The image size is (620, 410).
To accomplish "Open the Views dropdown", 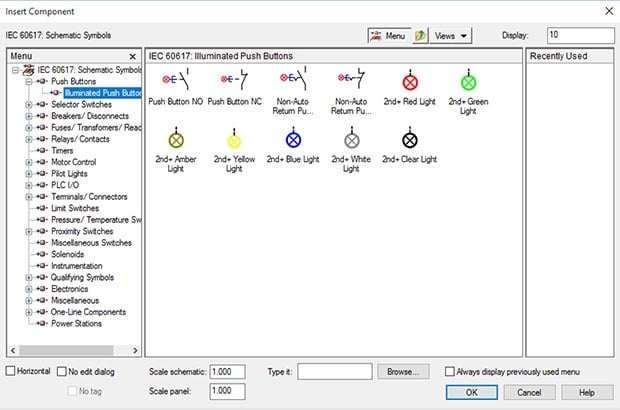I will (x=450, y=36).
